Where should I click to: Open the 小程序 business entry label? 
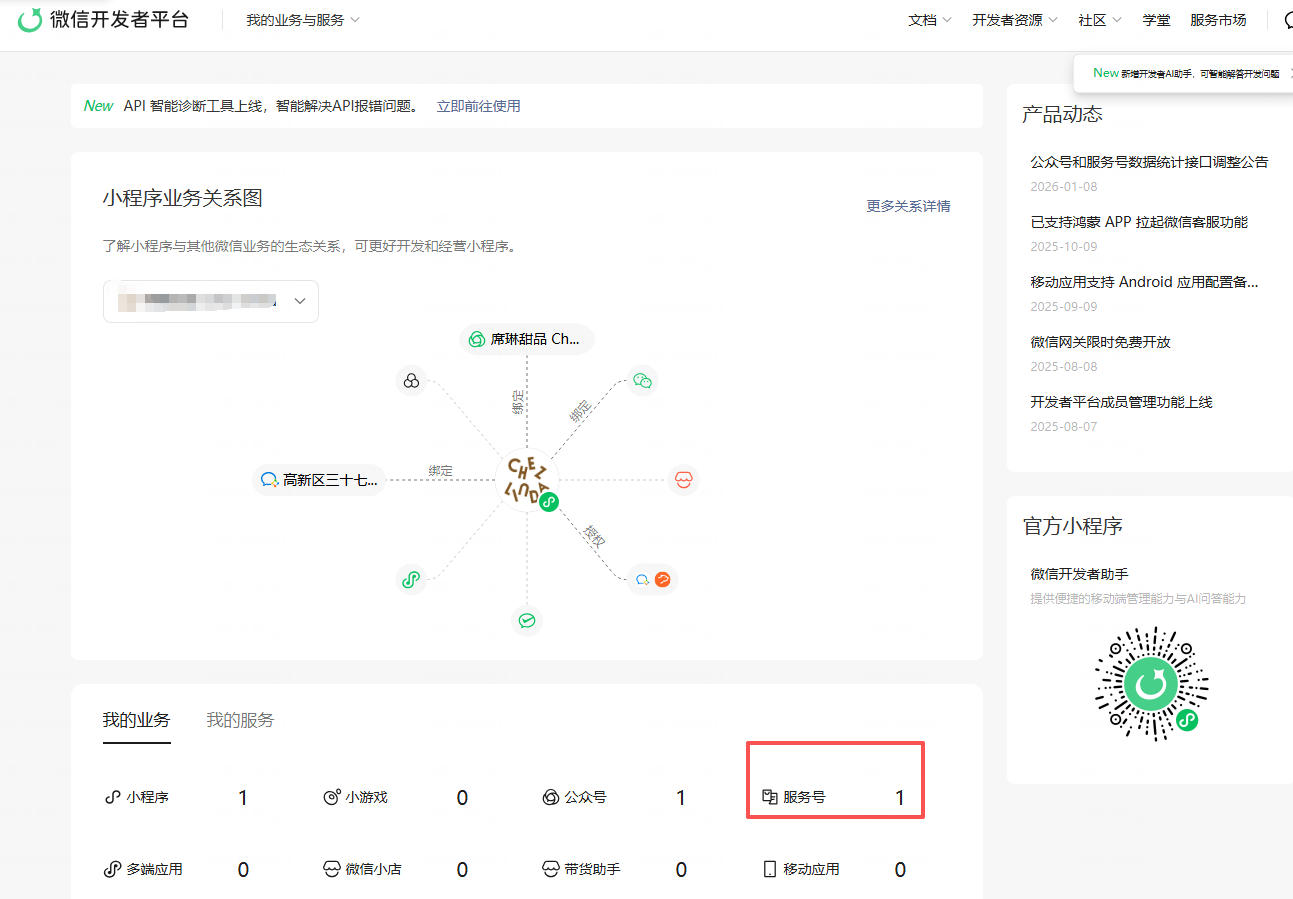click(x=148, y=798)
